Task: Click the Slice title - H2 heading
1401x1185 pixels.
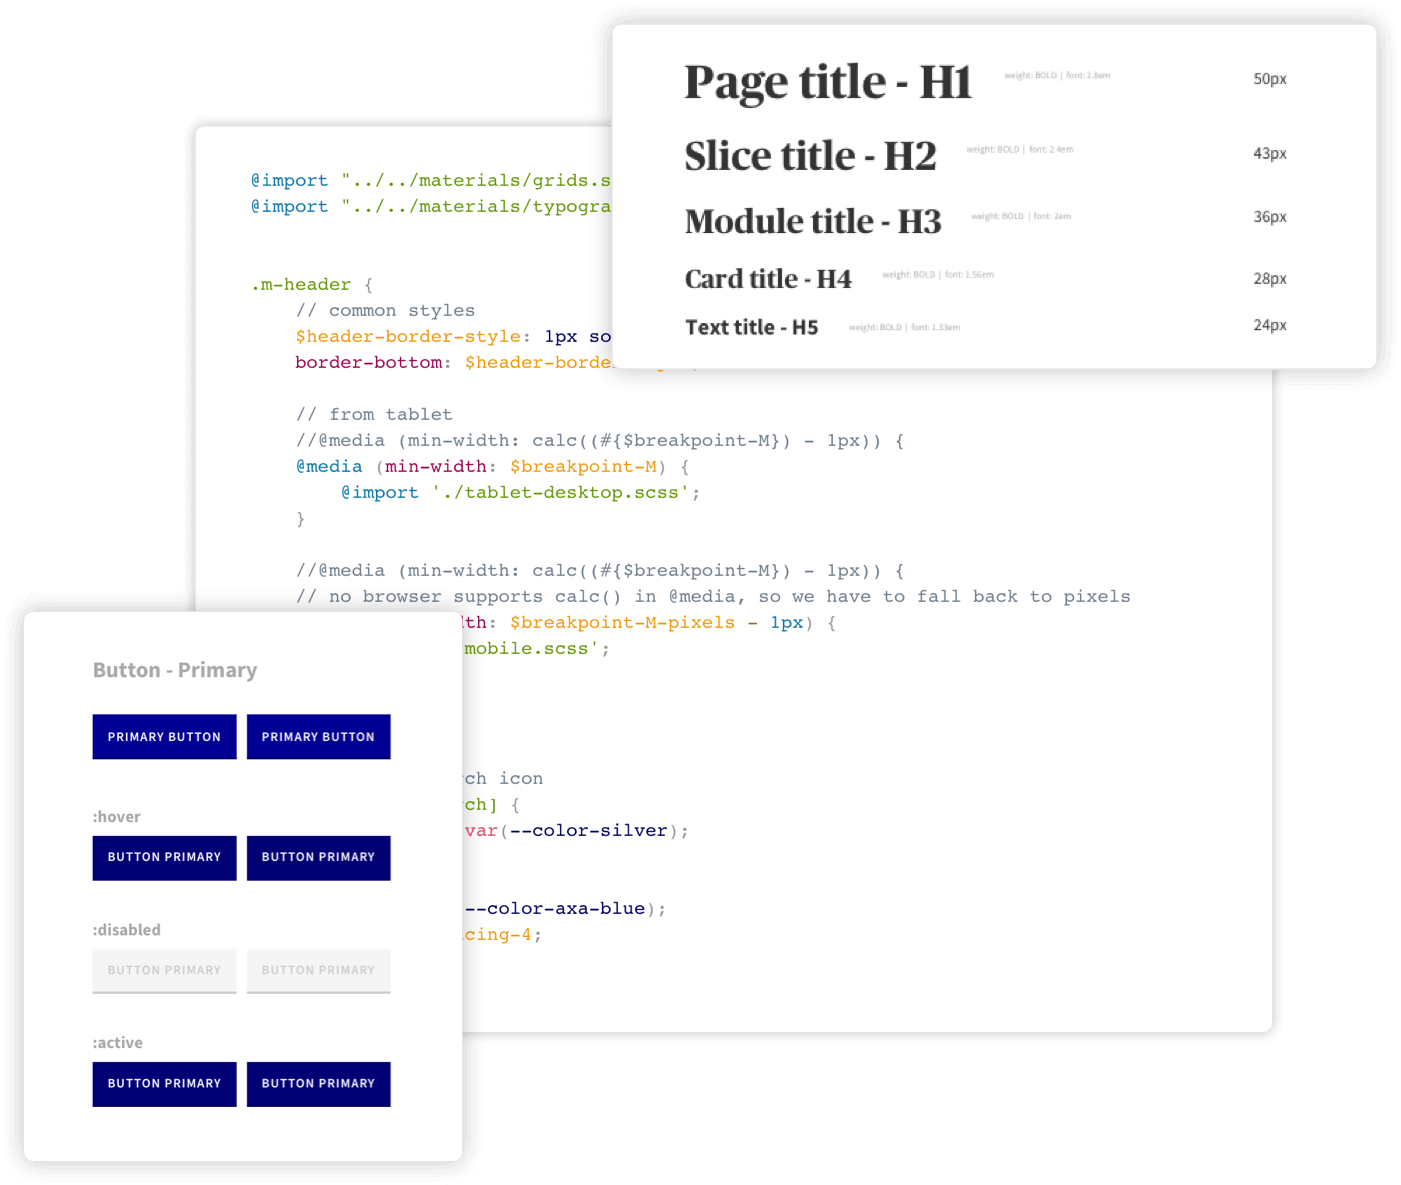Action: tap(811, 155)
